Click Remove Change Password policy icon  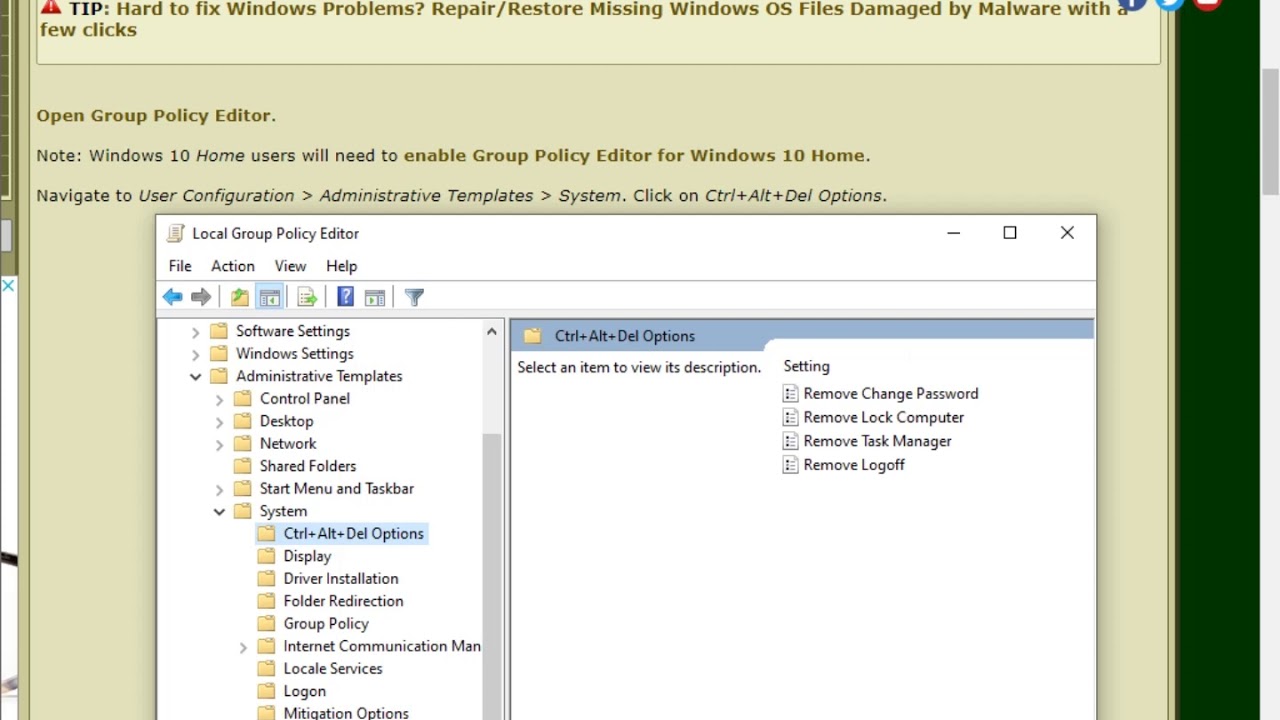pyautogui.click(x=790, y=394)
